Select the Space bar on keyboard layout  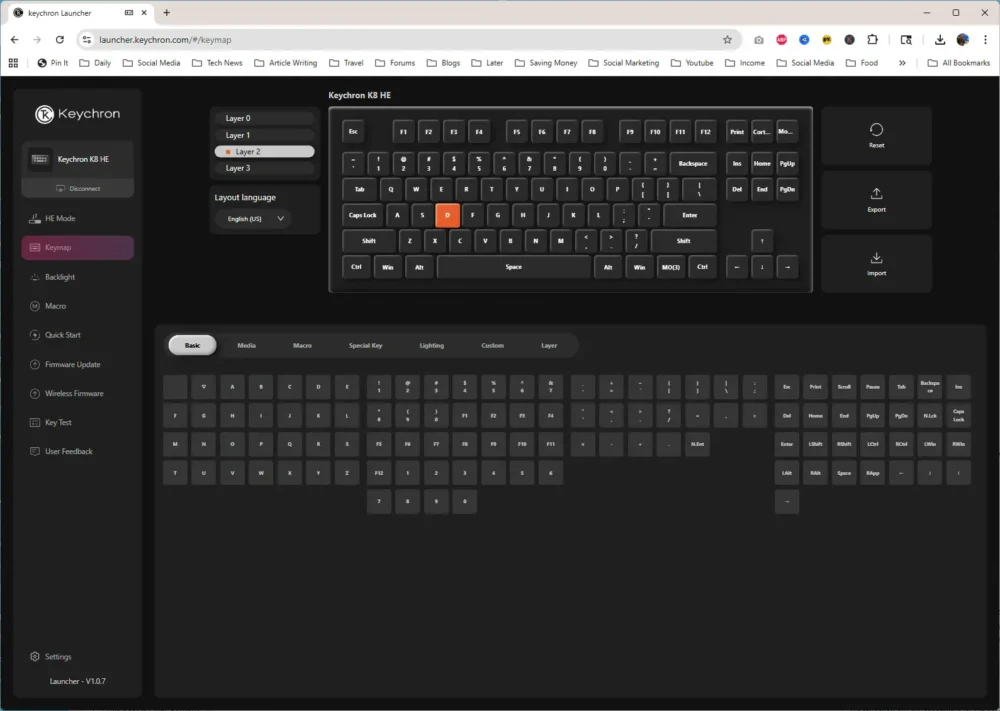click(x=514, y=267)
